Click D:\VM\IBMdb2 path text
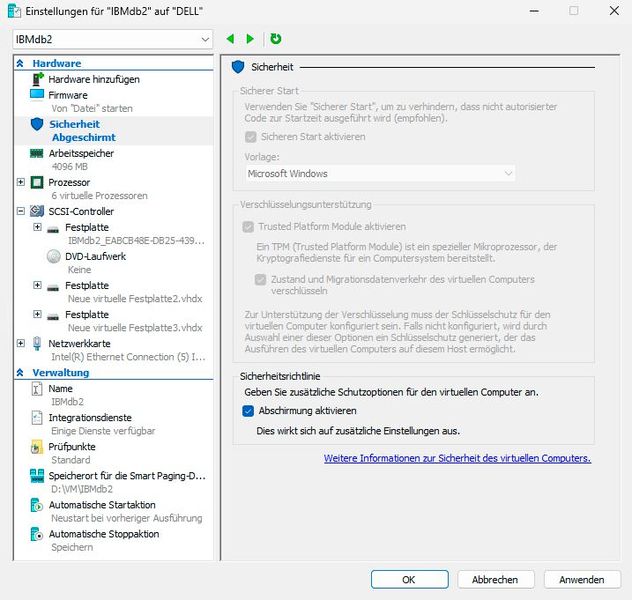 pyautogui.click(x=82, y=489)
